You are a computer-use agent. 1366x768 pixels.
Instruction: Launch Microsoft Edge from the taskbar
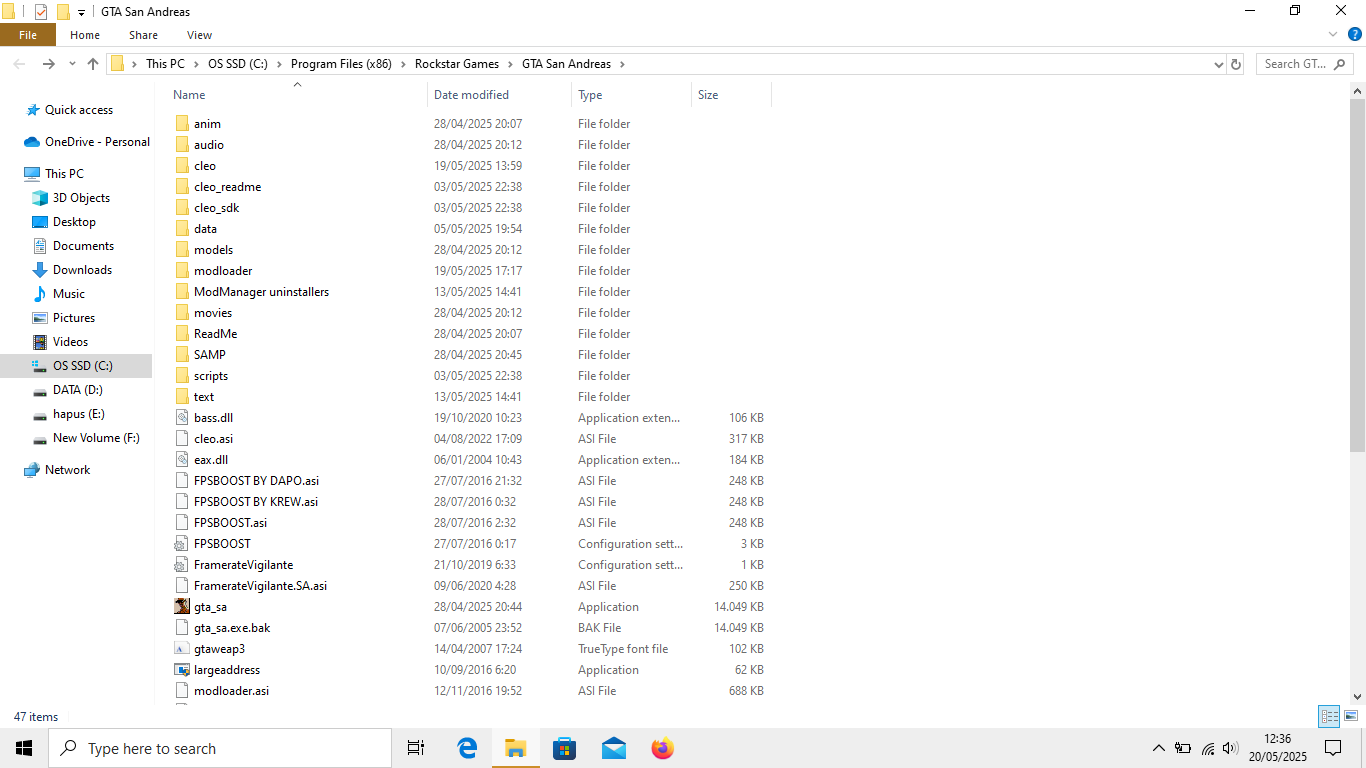467,748
